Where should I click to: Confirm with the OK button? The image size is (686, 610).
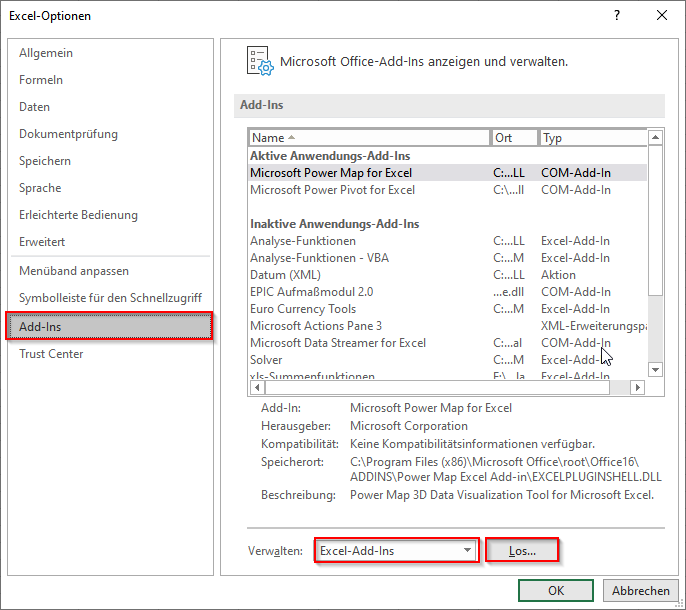(556, 591)
